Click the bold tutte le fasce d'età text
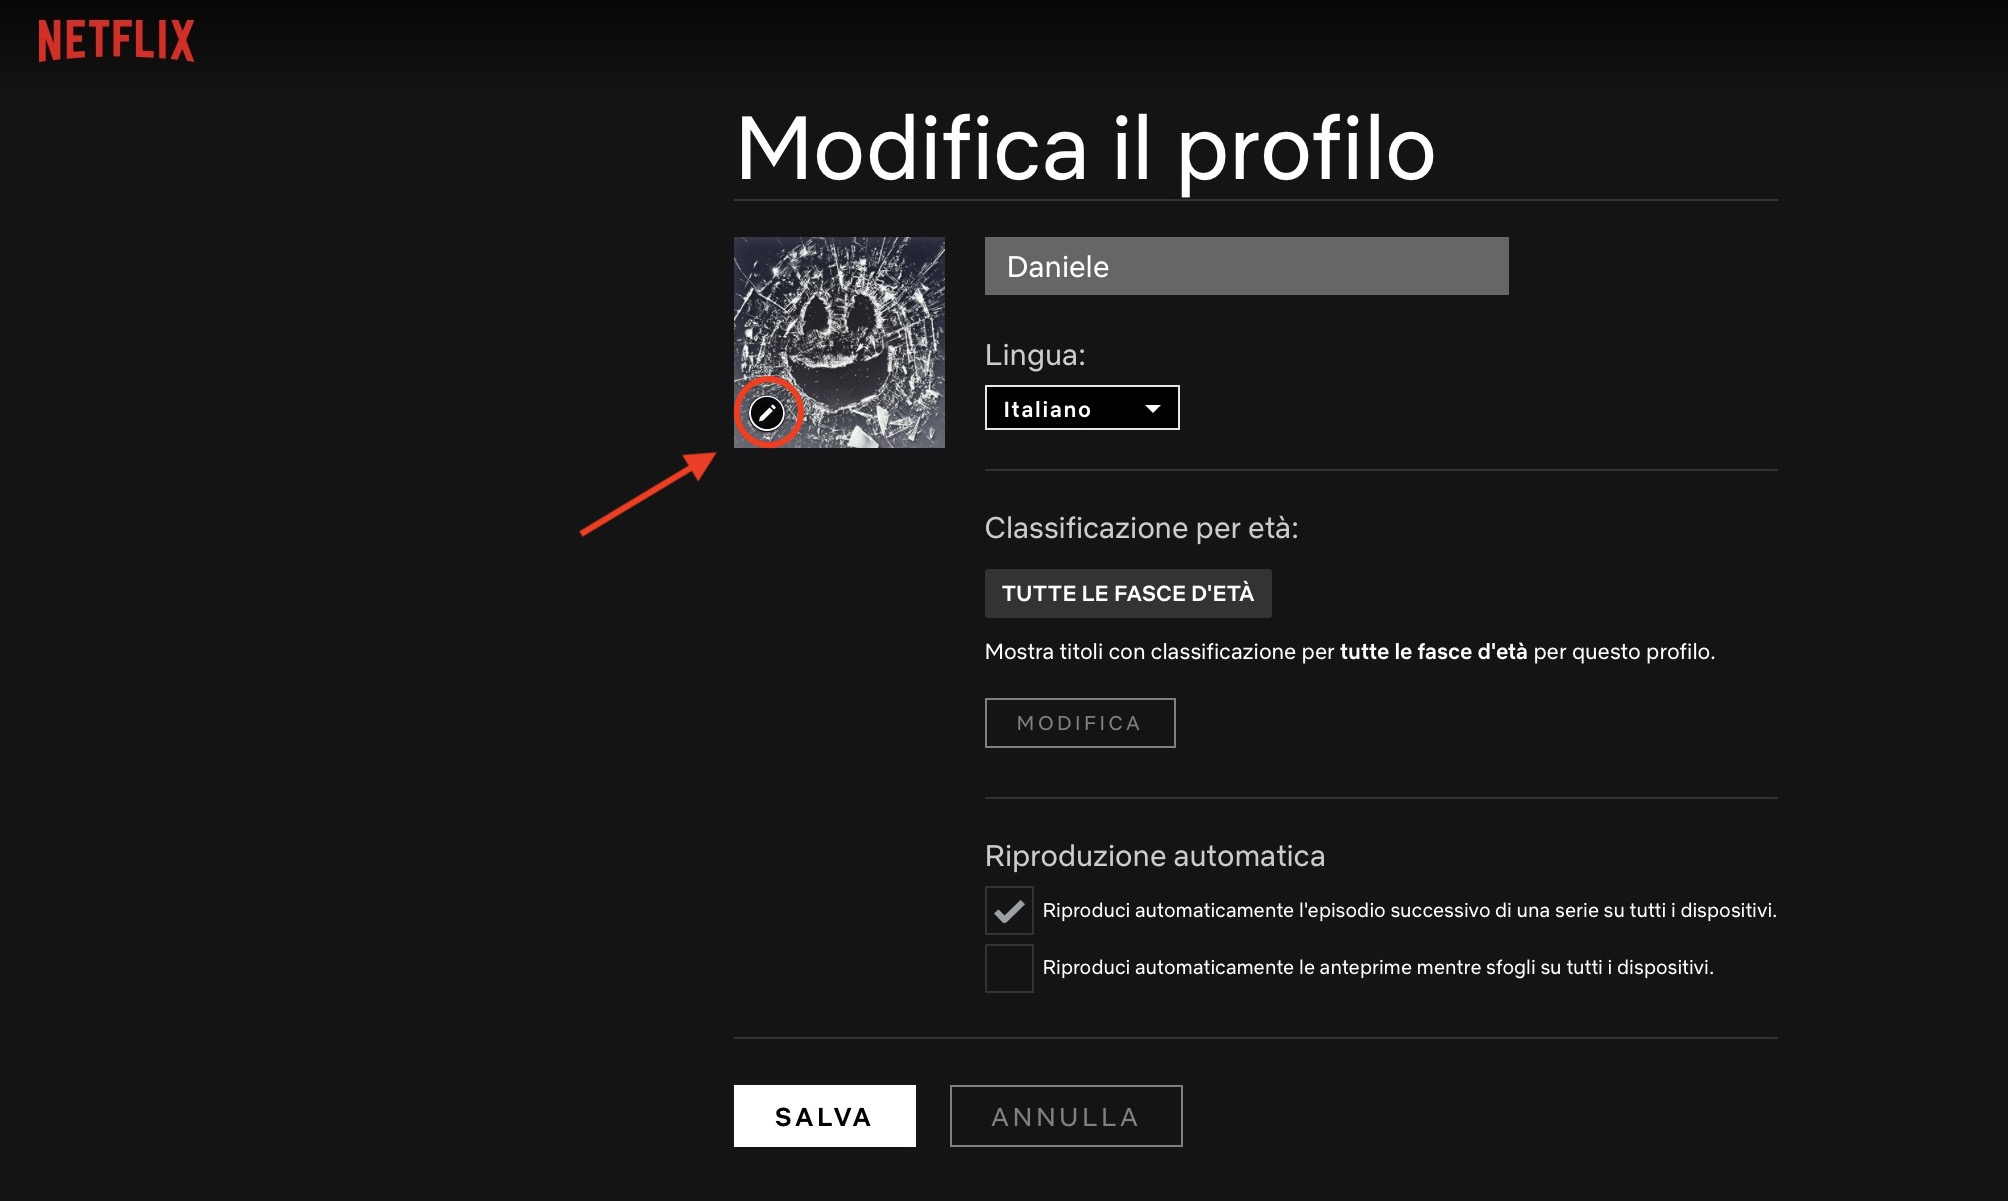Viewport: 2008px width, 1201px height. pyautogui.click(x=1433, y=652)
